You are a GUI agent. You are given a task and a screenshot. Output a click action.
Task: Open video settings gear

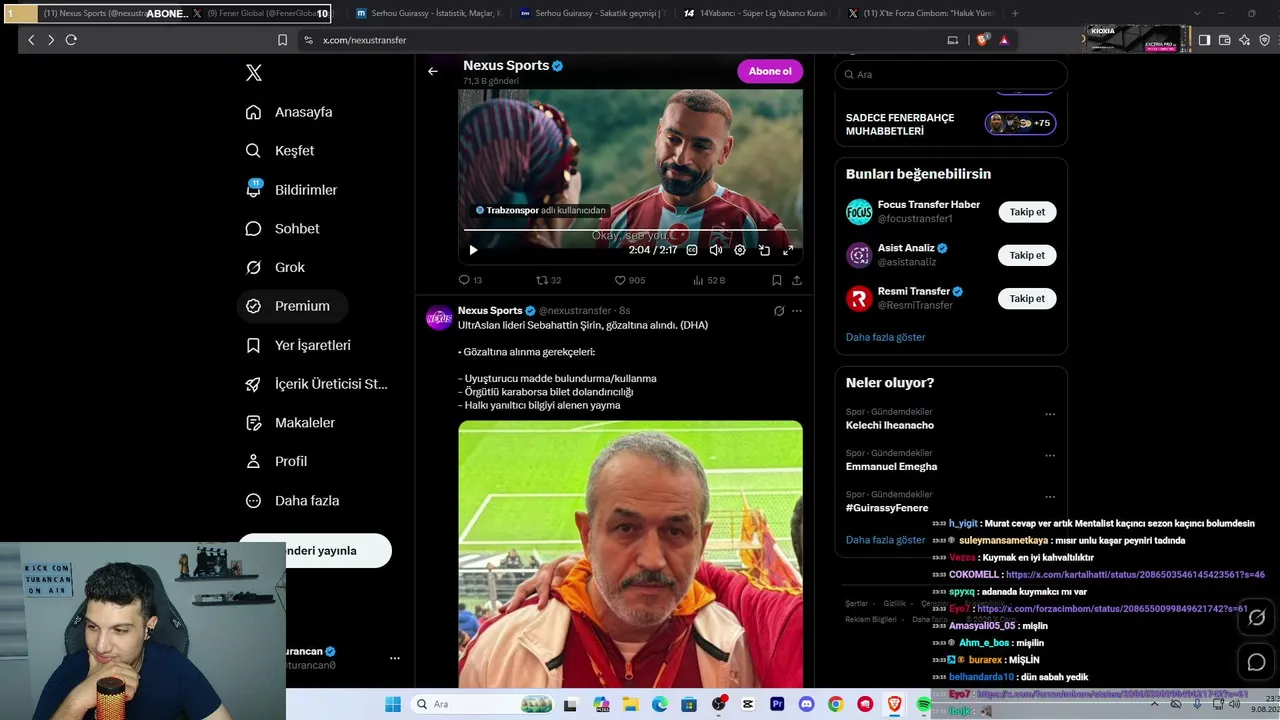click(x=740, y=250)
